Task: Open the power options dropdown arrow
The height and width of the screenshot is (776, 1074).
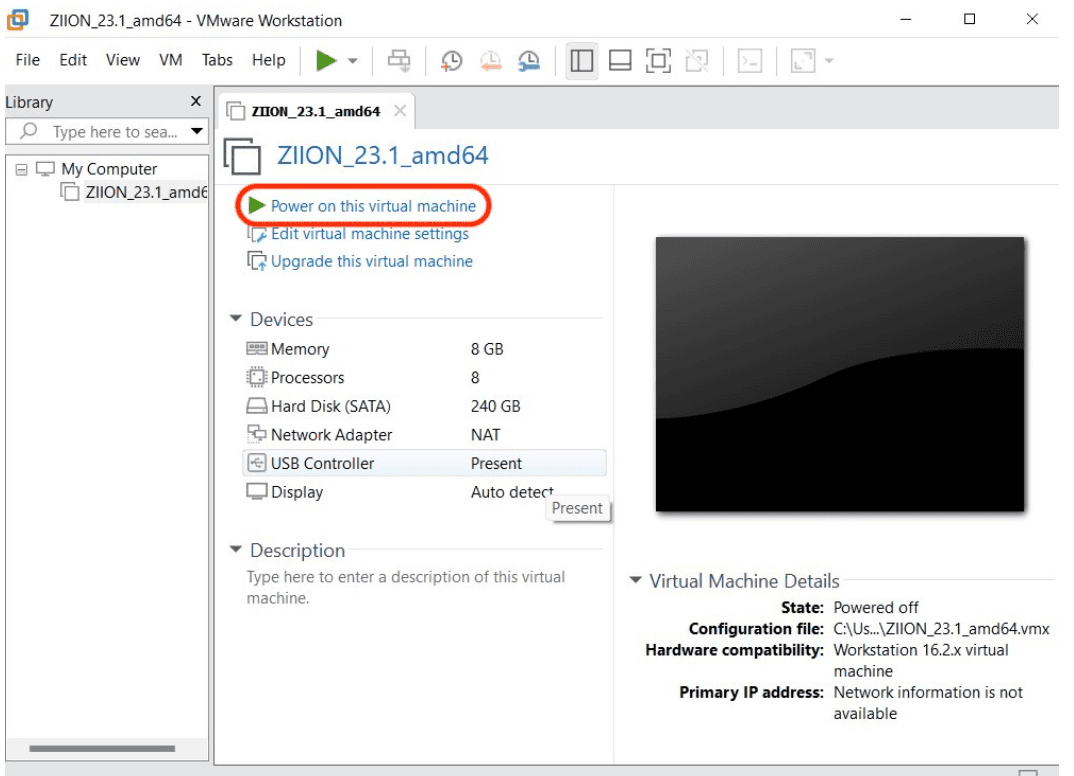Action: click(353, 62)
